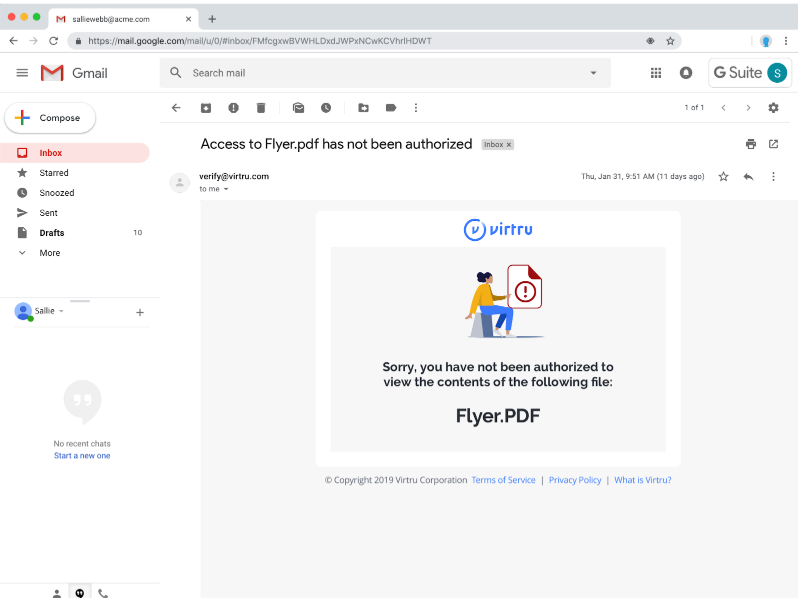The image size is (798, 598).
Task: Open the Labels tag icon
Action: 391,108
